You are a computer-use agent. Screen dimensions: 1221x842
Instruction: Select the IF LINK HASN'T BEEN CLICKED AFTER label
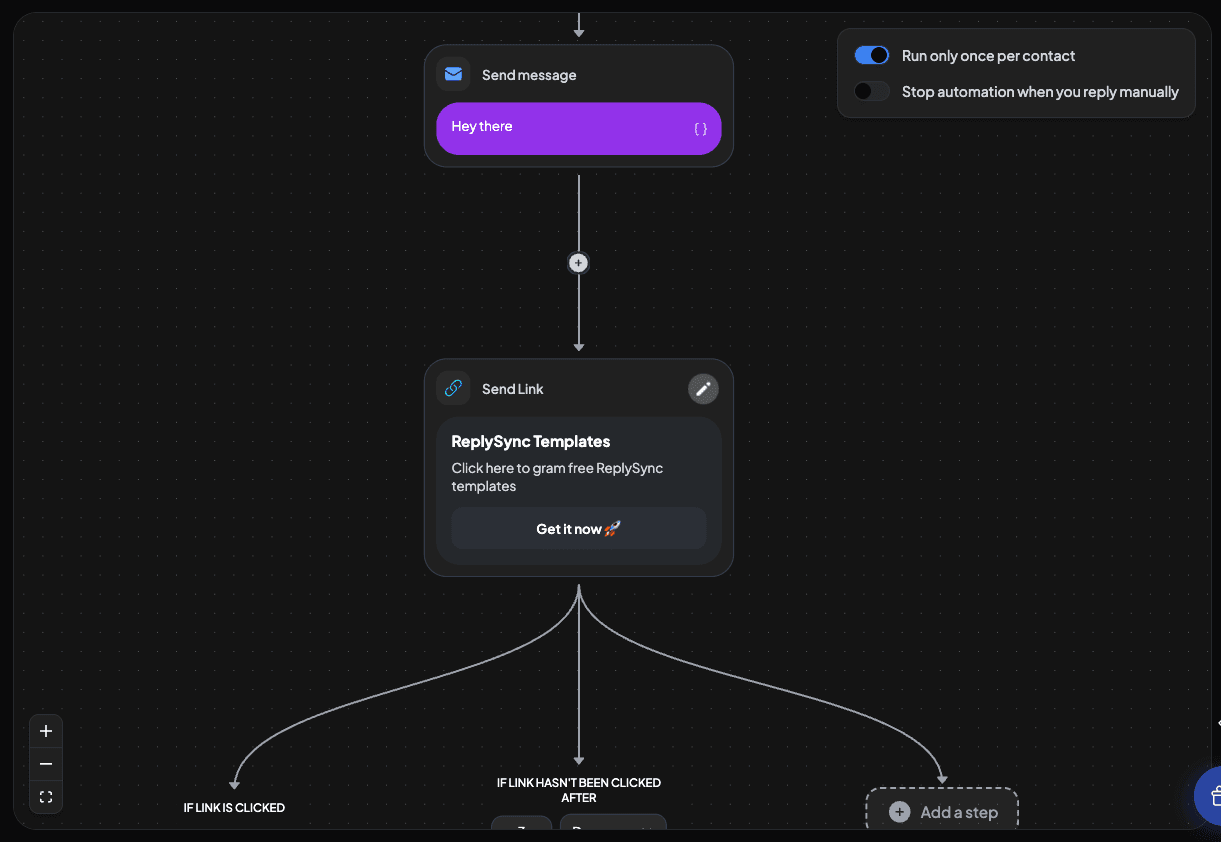click(578, 790)
